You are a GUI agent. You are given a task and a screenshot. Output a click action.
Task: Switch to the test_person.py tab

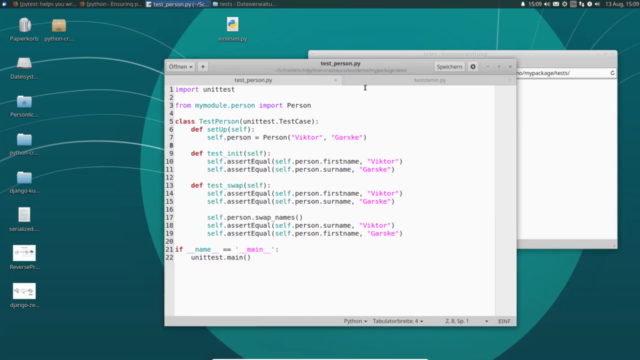click(253, 80)
